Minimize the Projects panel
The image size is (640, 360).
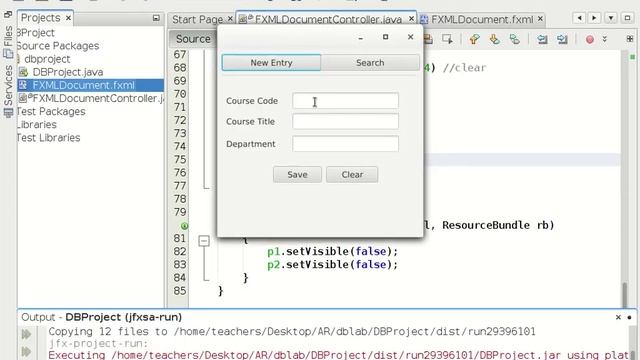(156, 18)
